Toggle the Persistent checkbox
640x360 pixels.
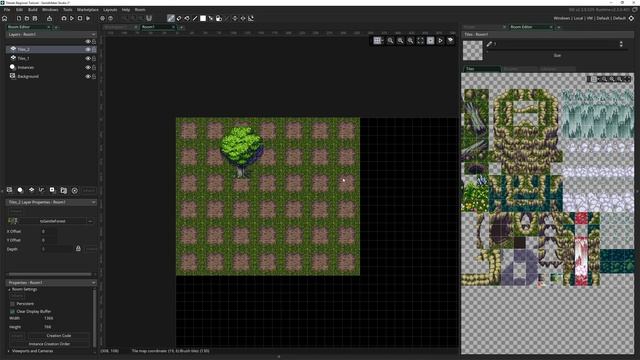coord(12,304)
